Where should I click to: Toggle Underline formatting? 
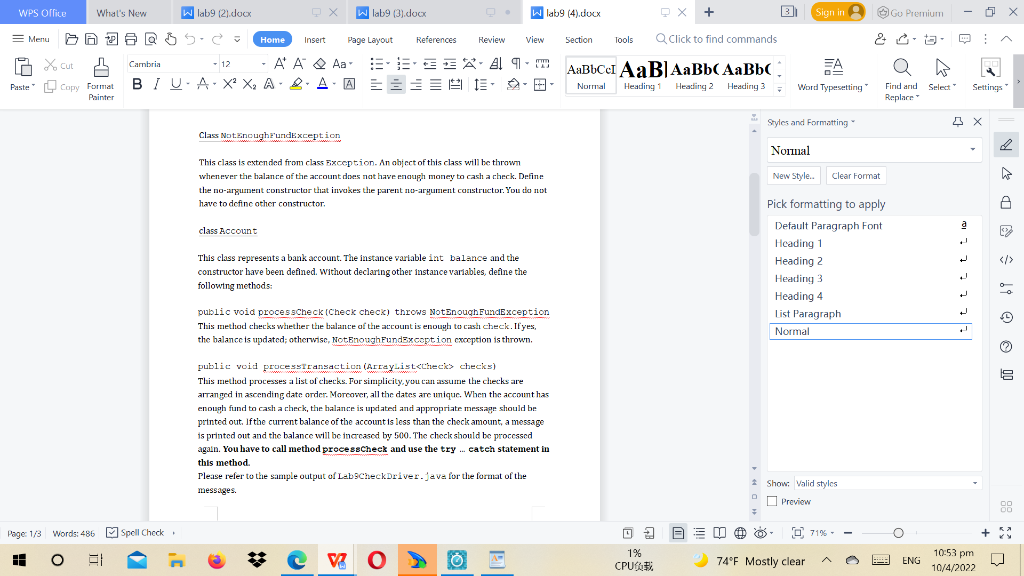coord(175,84)
